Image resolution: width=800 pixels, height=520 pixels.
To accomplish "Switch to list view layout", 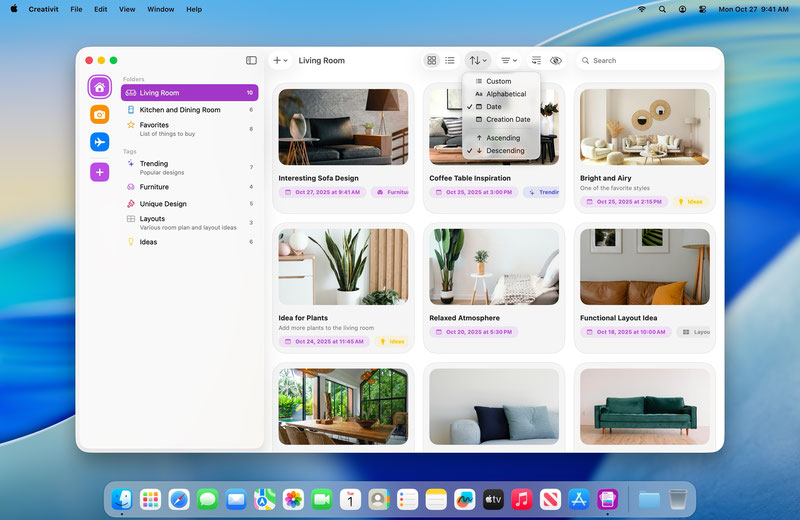I will click(450, 61).
